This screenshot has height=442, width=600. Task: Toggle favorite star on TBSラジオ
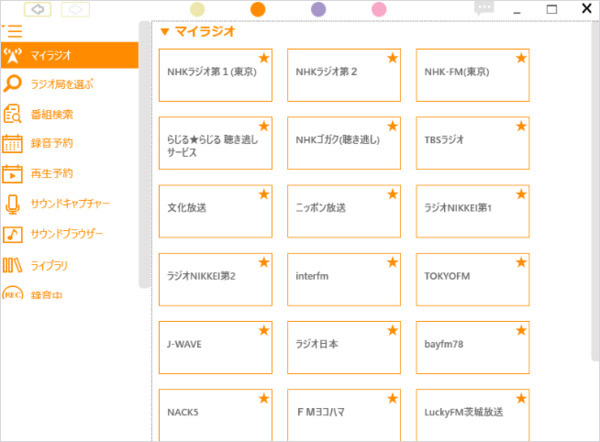pos(521,126)
